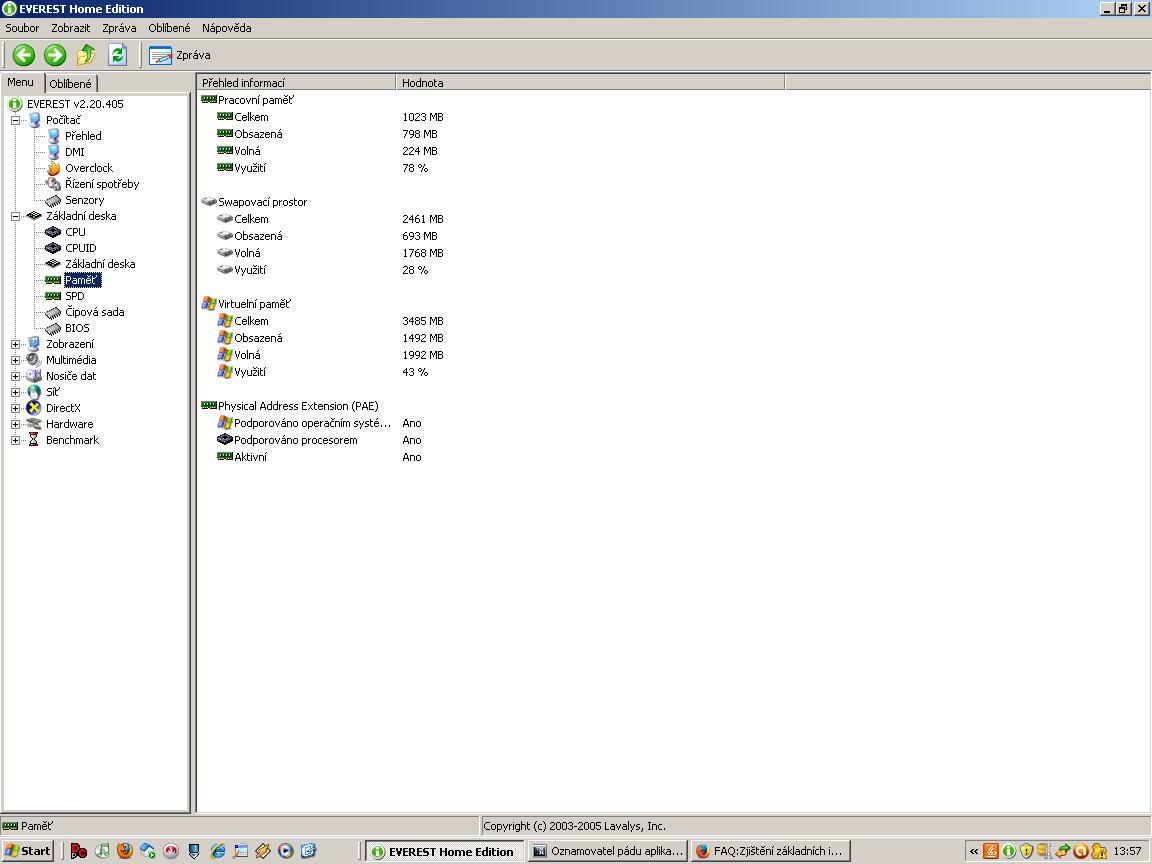Click the SPD memory module icon
This screenshot has height=864, width=1152.
tap(53, 296)
